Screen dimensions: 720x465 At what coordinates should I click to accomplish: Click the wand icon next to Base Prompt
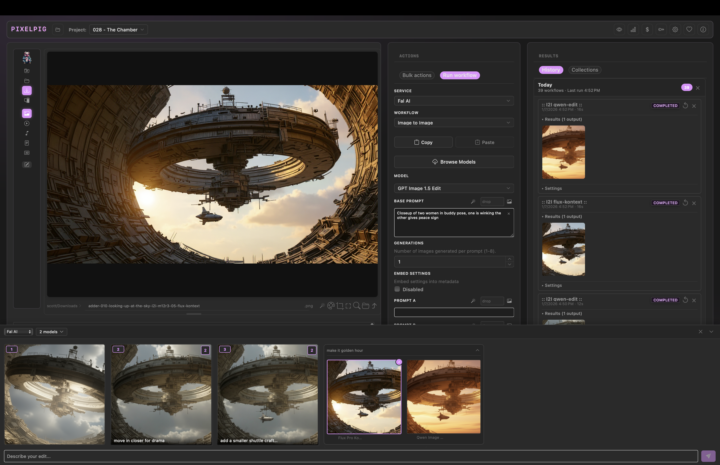point(472,202)
